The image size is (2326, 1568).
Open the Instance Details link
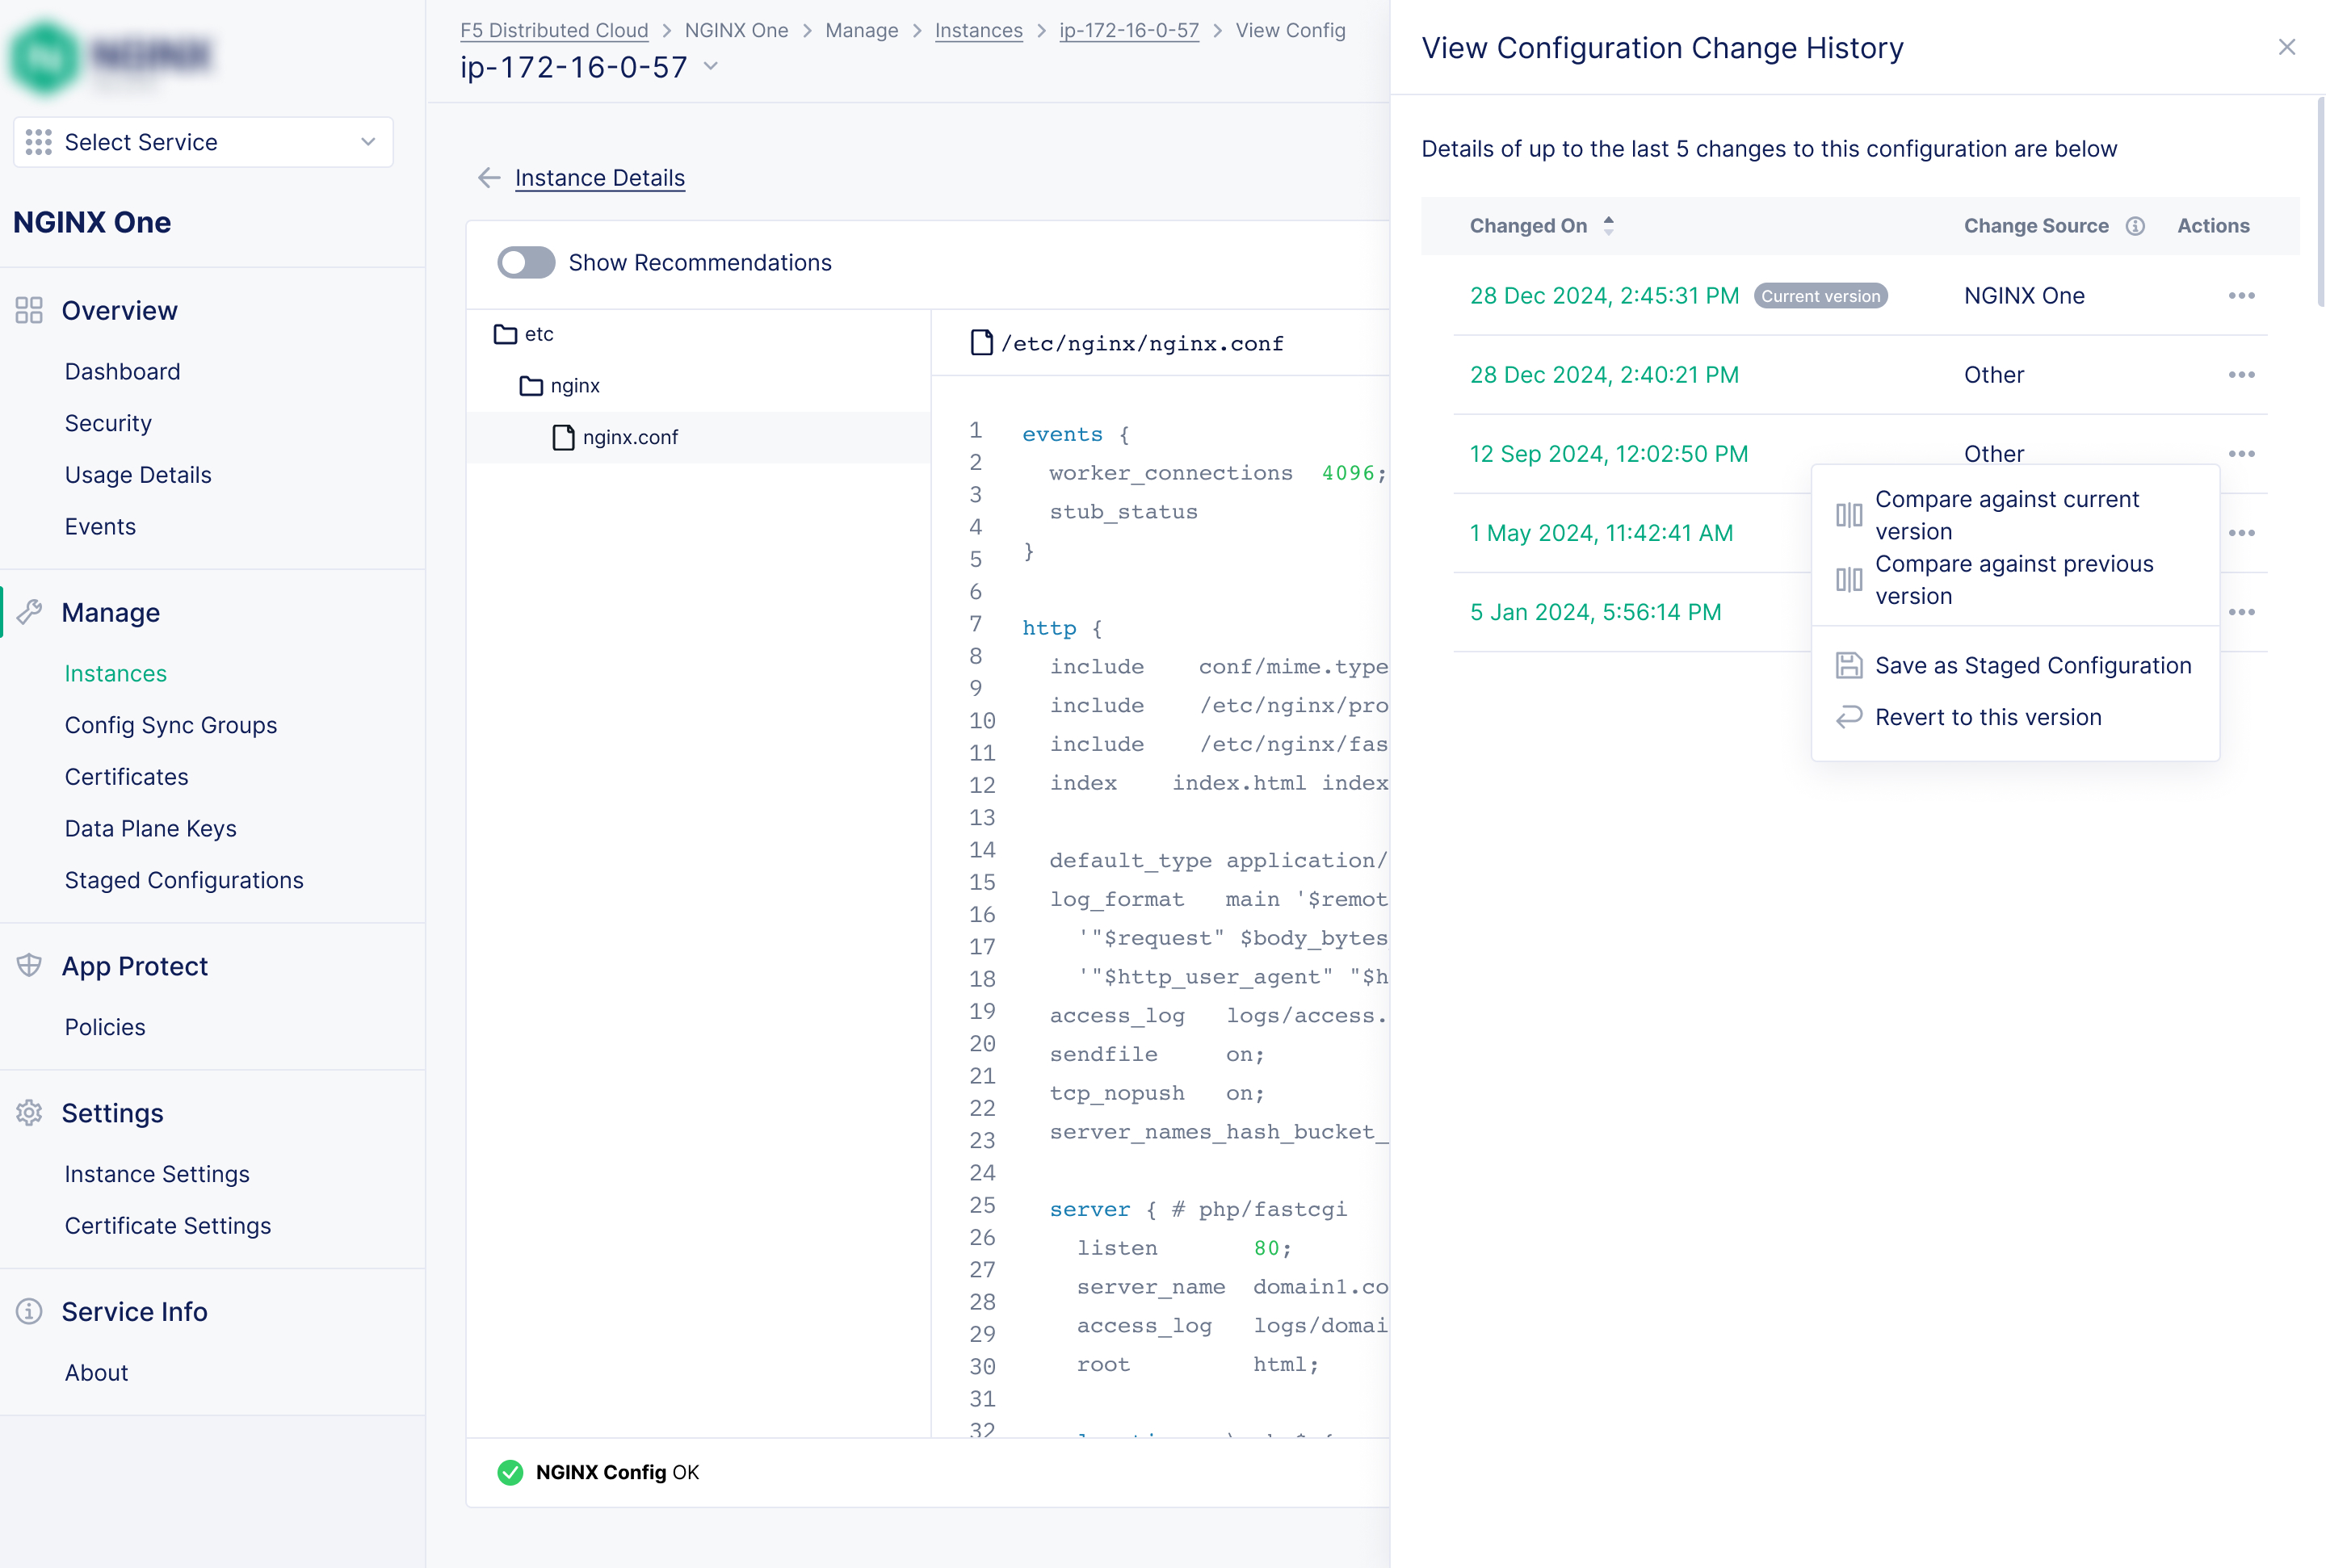point(599,178)
